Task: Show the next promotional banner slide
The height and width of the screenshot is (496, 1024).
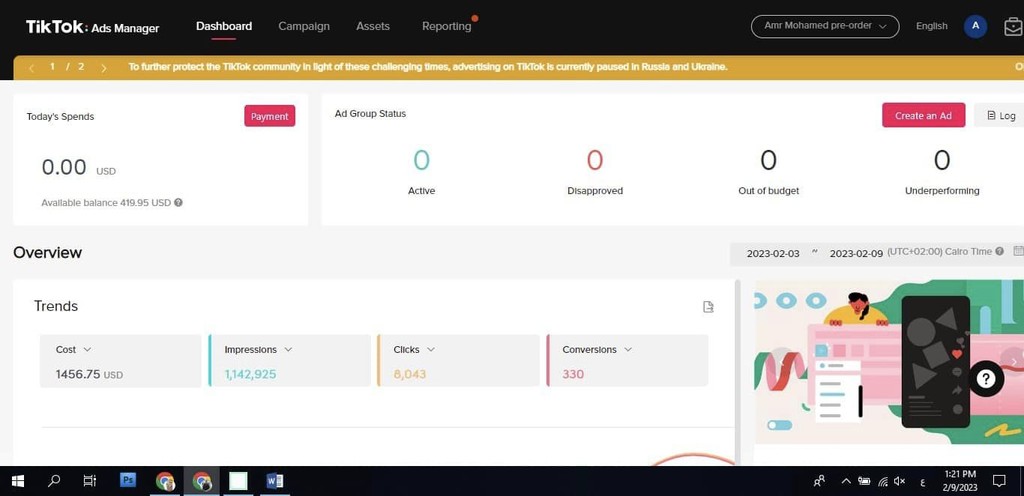Action: pyautogui.click(x=1014, y=362)
